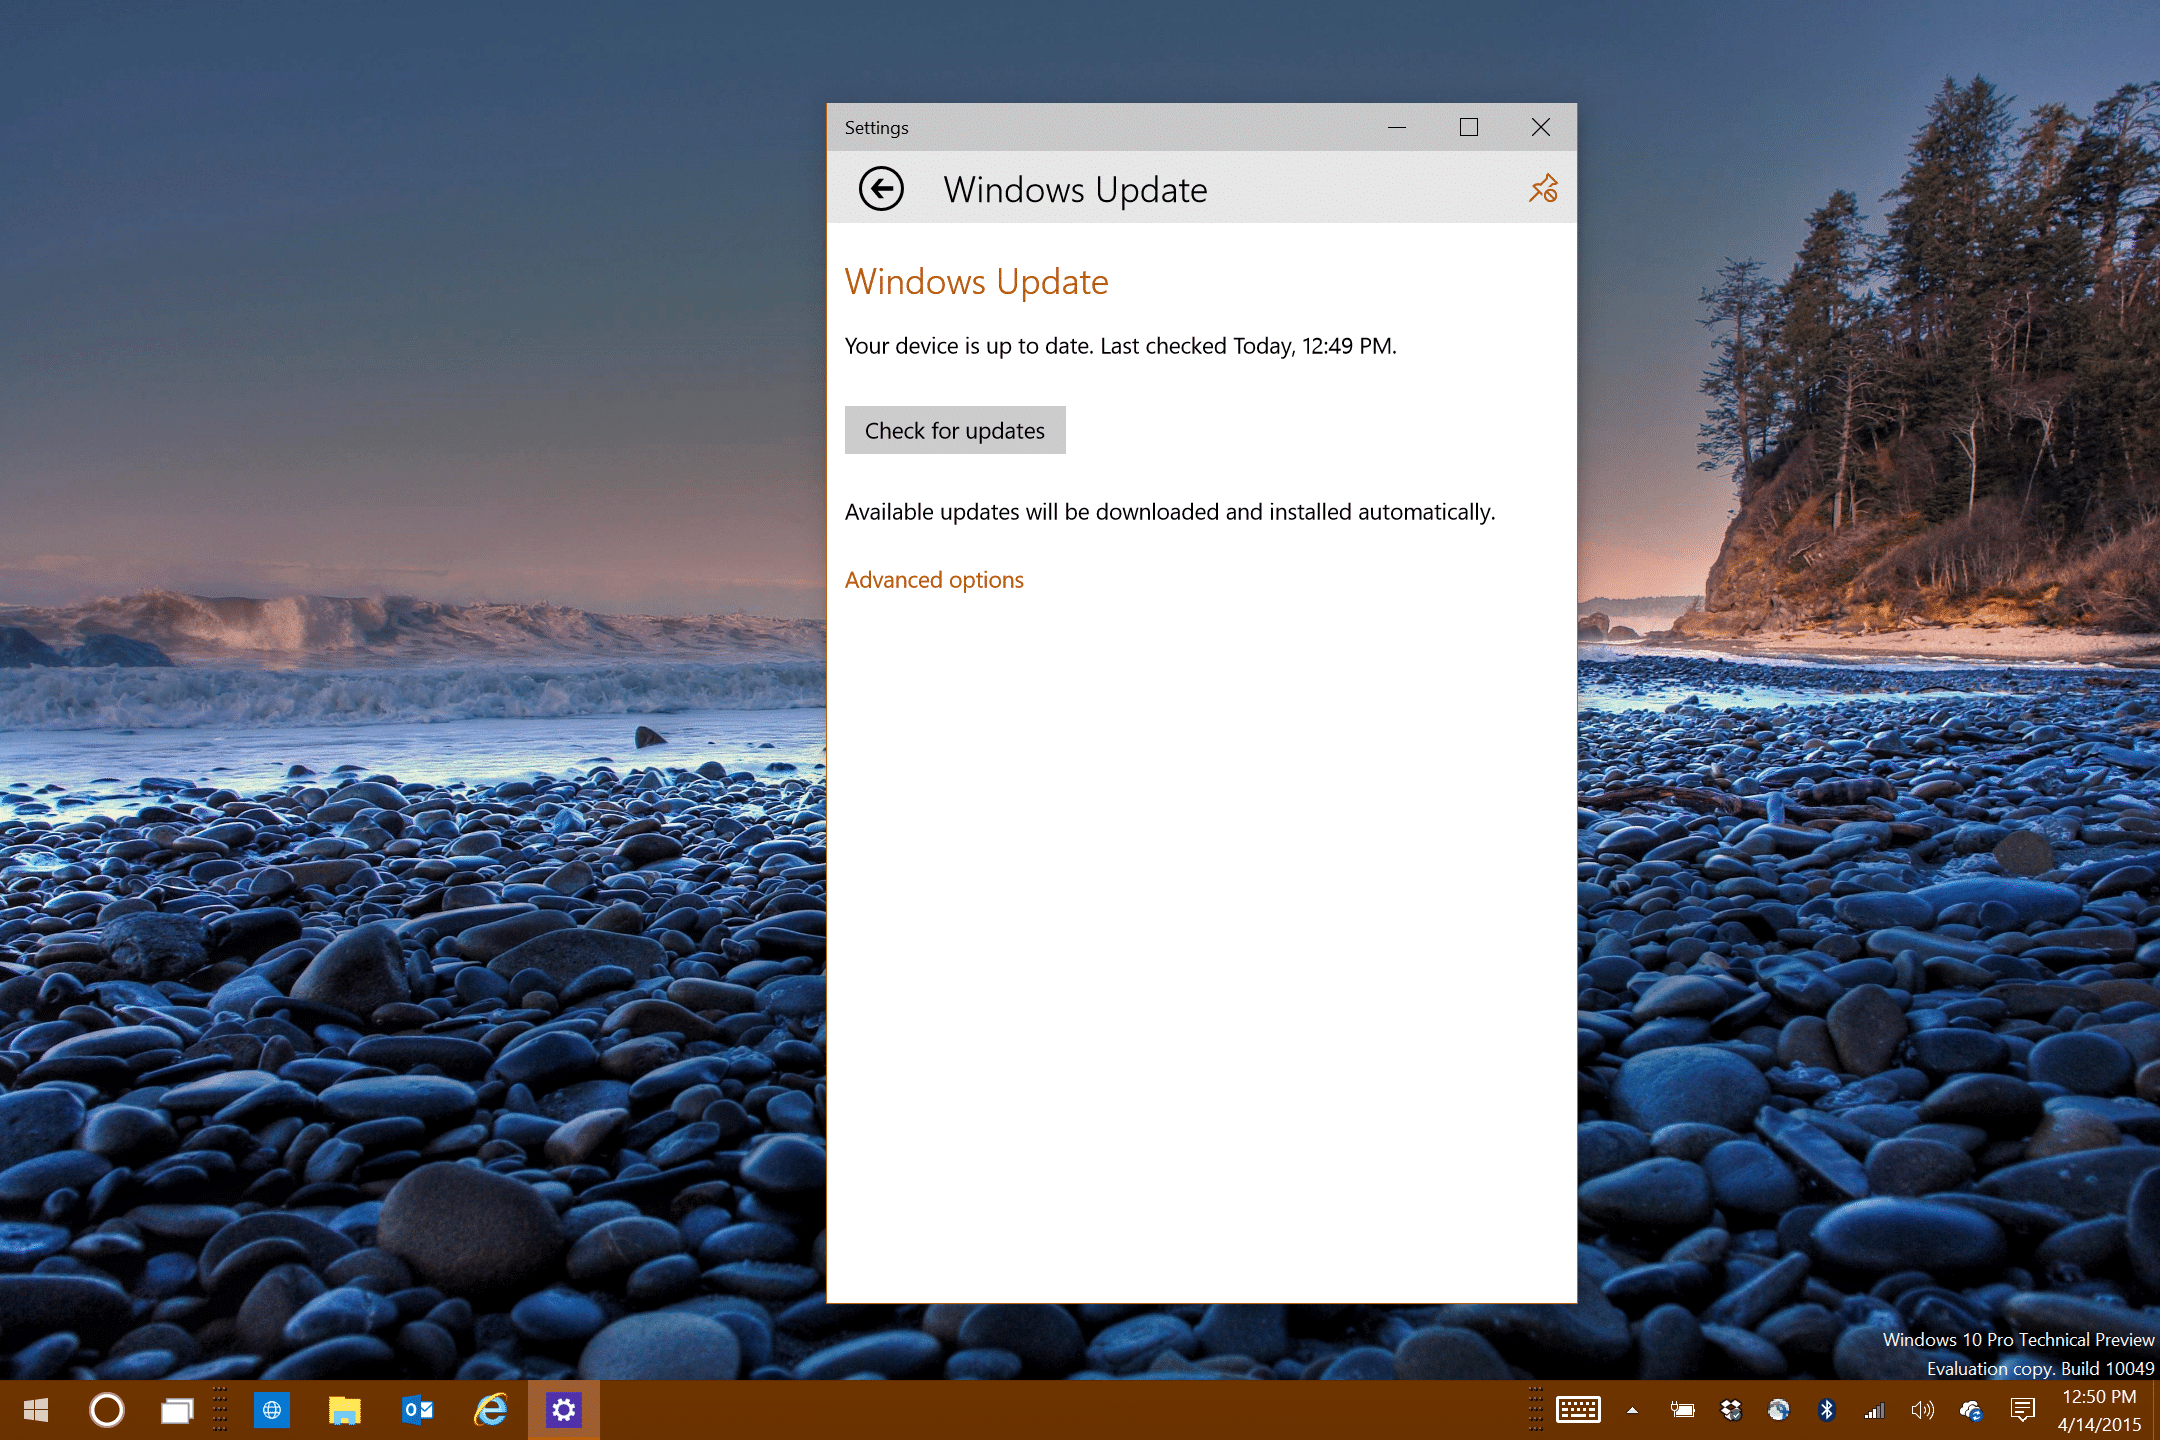
Task: Click the Show desktop strip at taskbar end
Action: (2156, 1410)
